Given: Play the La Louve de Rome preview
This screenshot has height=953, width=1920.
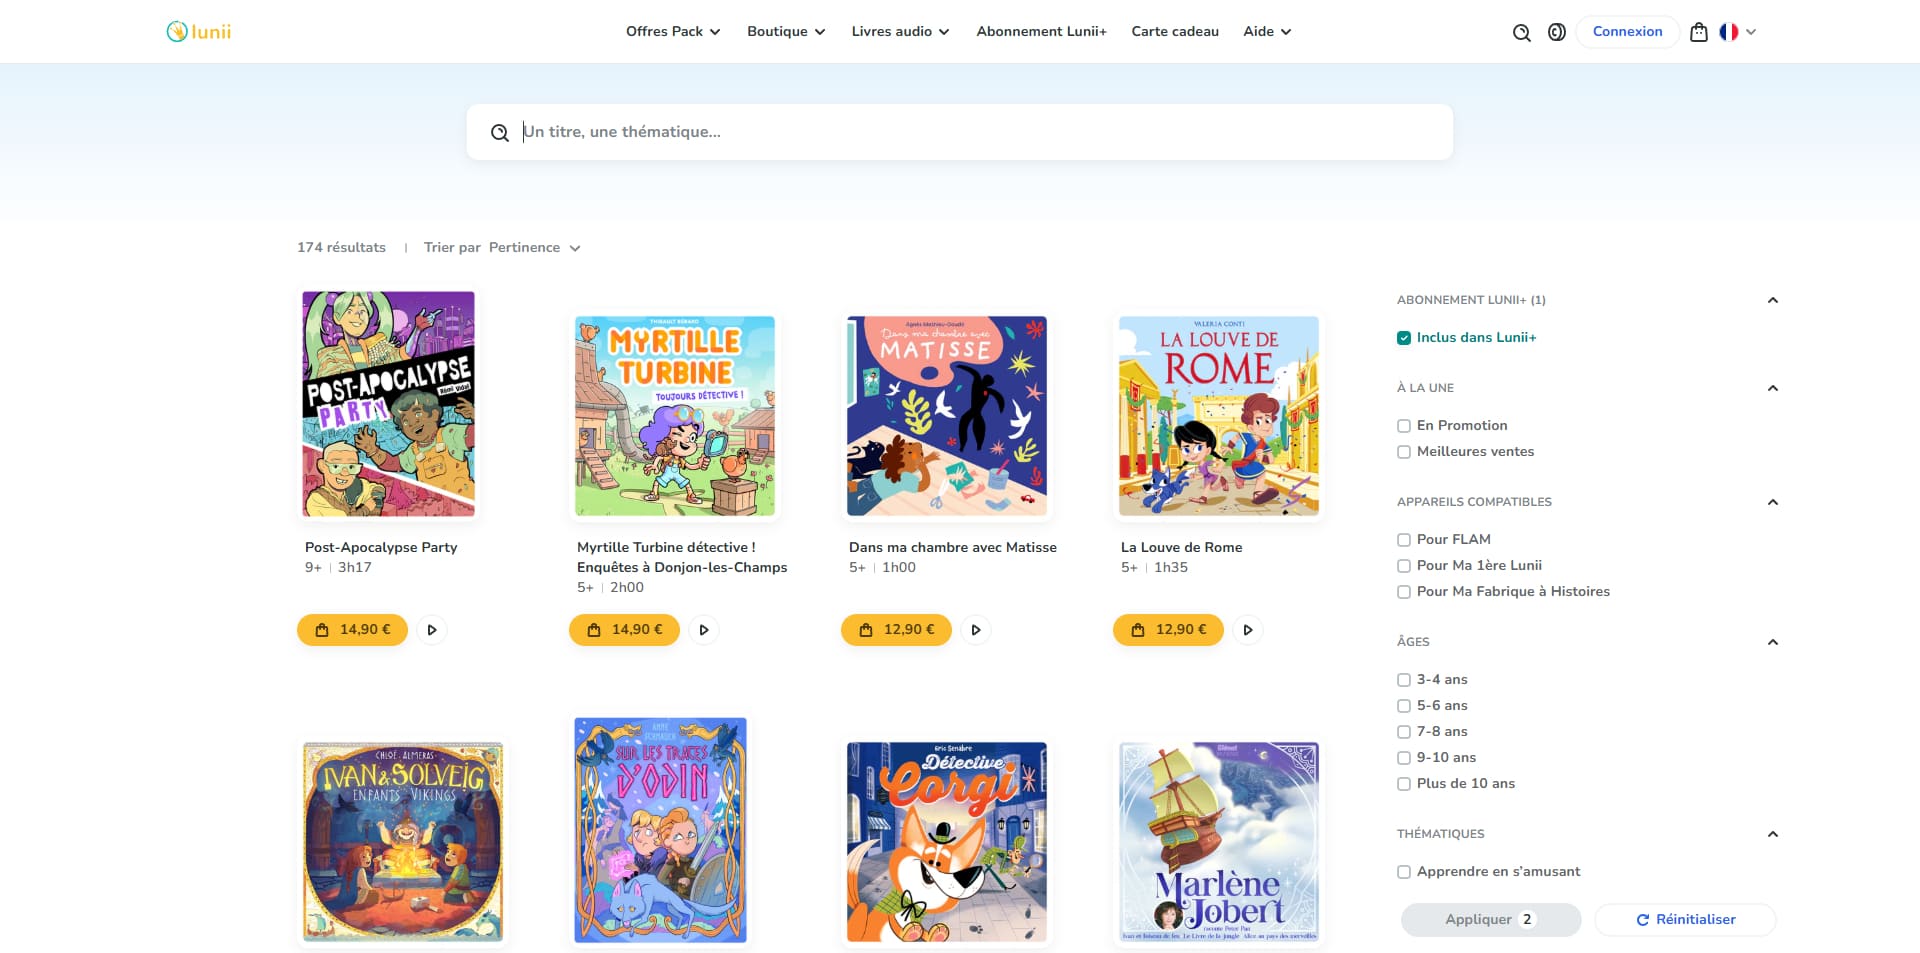Looking at the screenshot, I should (x=1248, y=630).
